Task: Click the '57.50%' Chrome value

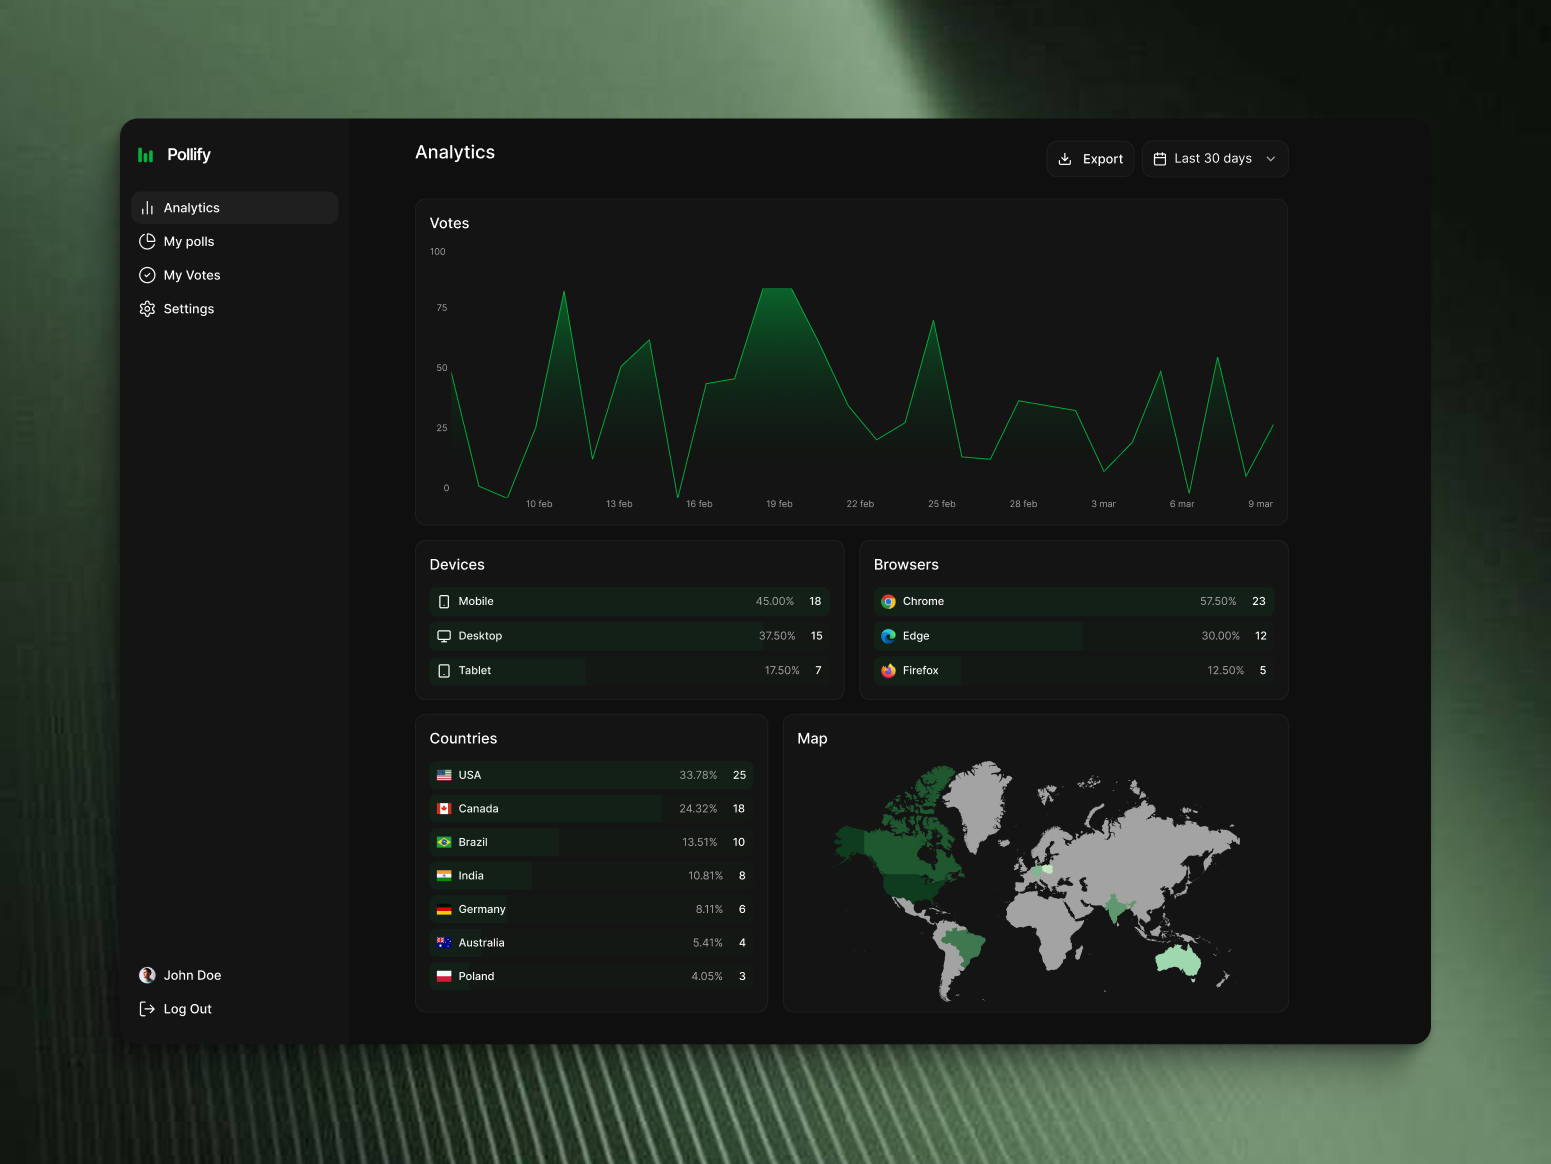Action: click(1218, 602)
